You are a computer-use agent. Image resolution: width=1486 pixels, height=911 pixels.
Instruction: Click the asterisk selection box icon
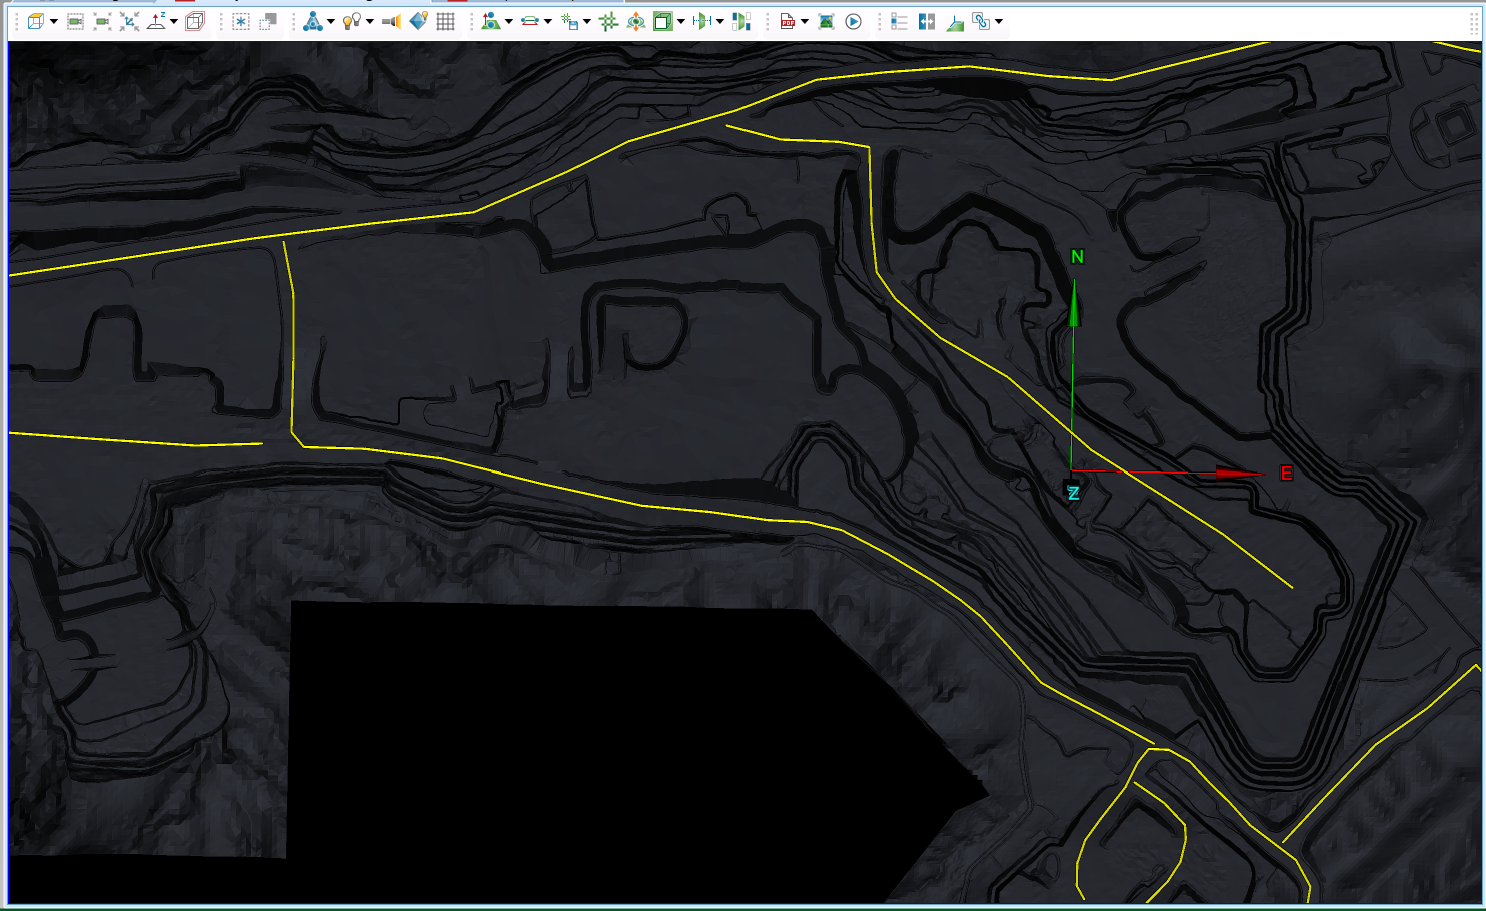241,21
